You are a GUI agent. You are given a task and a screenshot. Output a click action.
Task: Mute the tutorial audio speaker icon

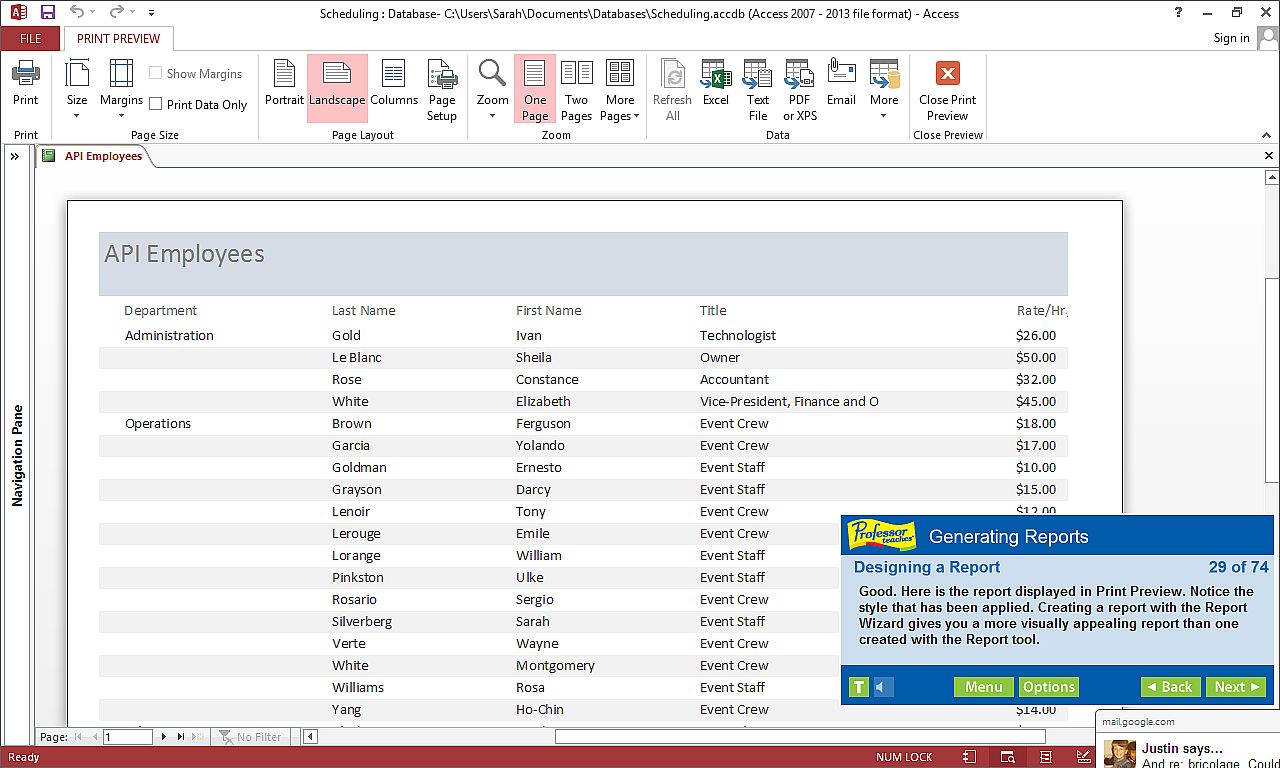pos(882,687)
